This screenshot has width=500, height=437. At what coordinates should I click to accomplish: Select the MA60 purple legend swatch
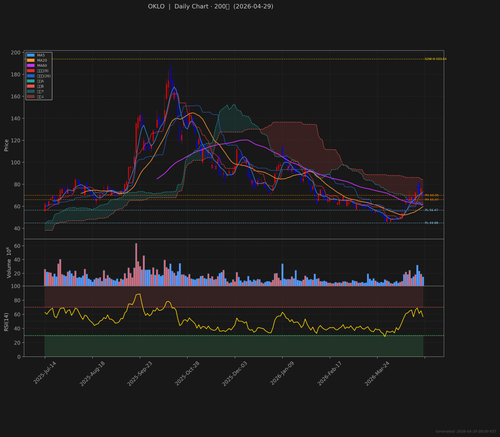pyautogui.click(x=31, y=65)
